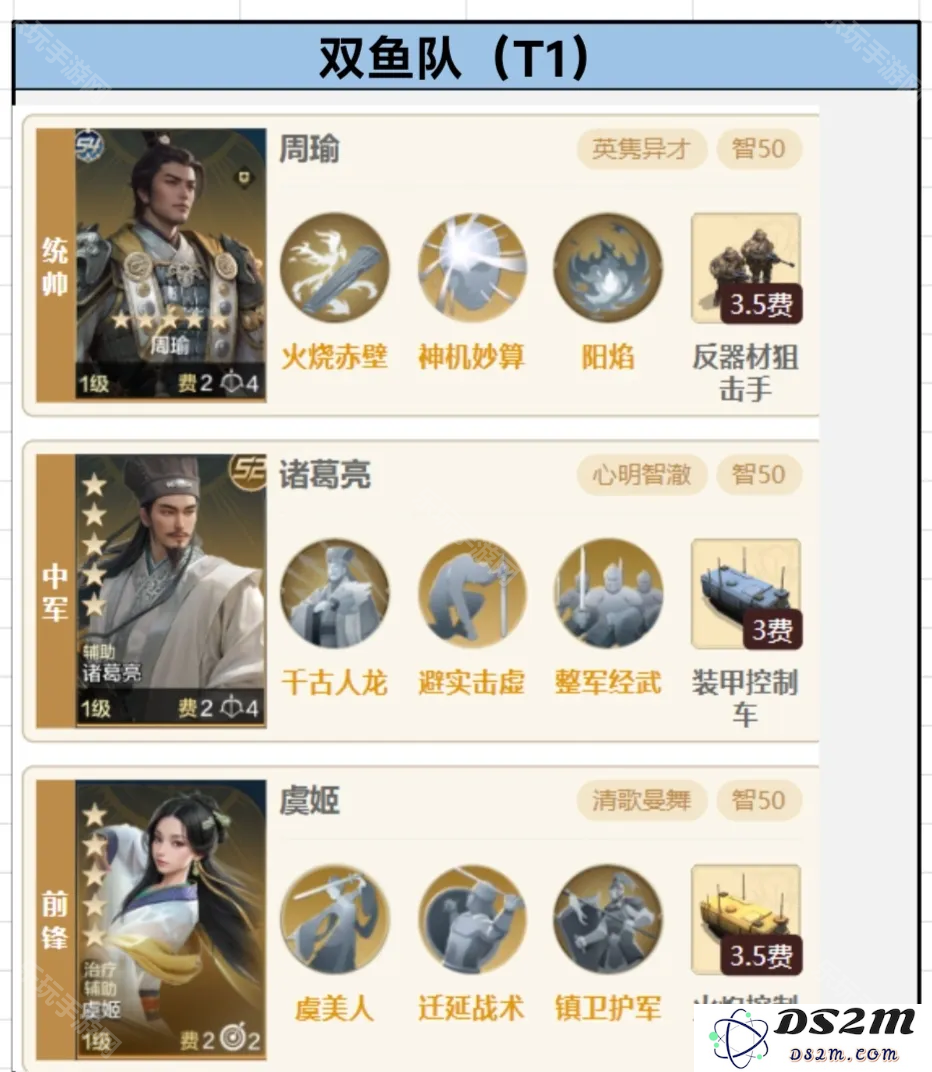This screenshot has width=932, height=1072.
Task: Open the 千古人龙 skill icon
Action: click(335, 593)
